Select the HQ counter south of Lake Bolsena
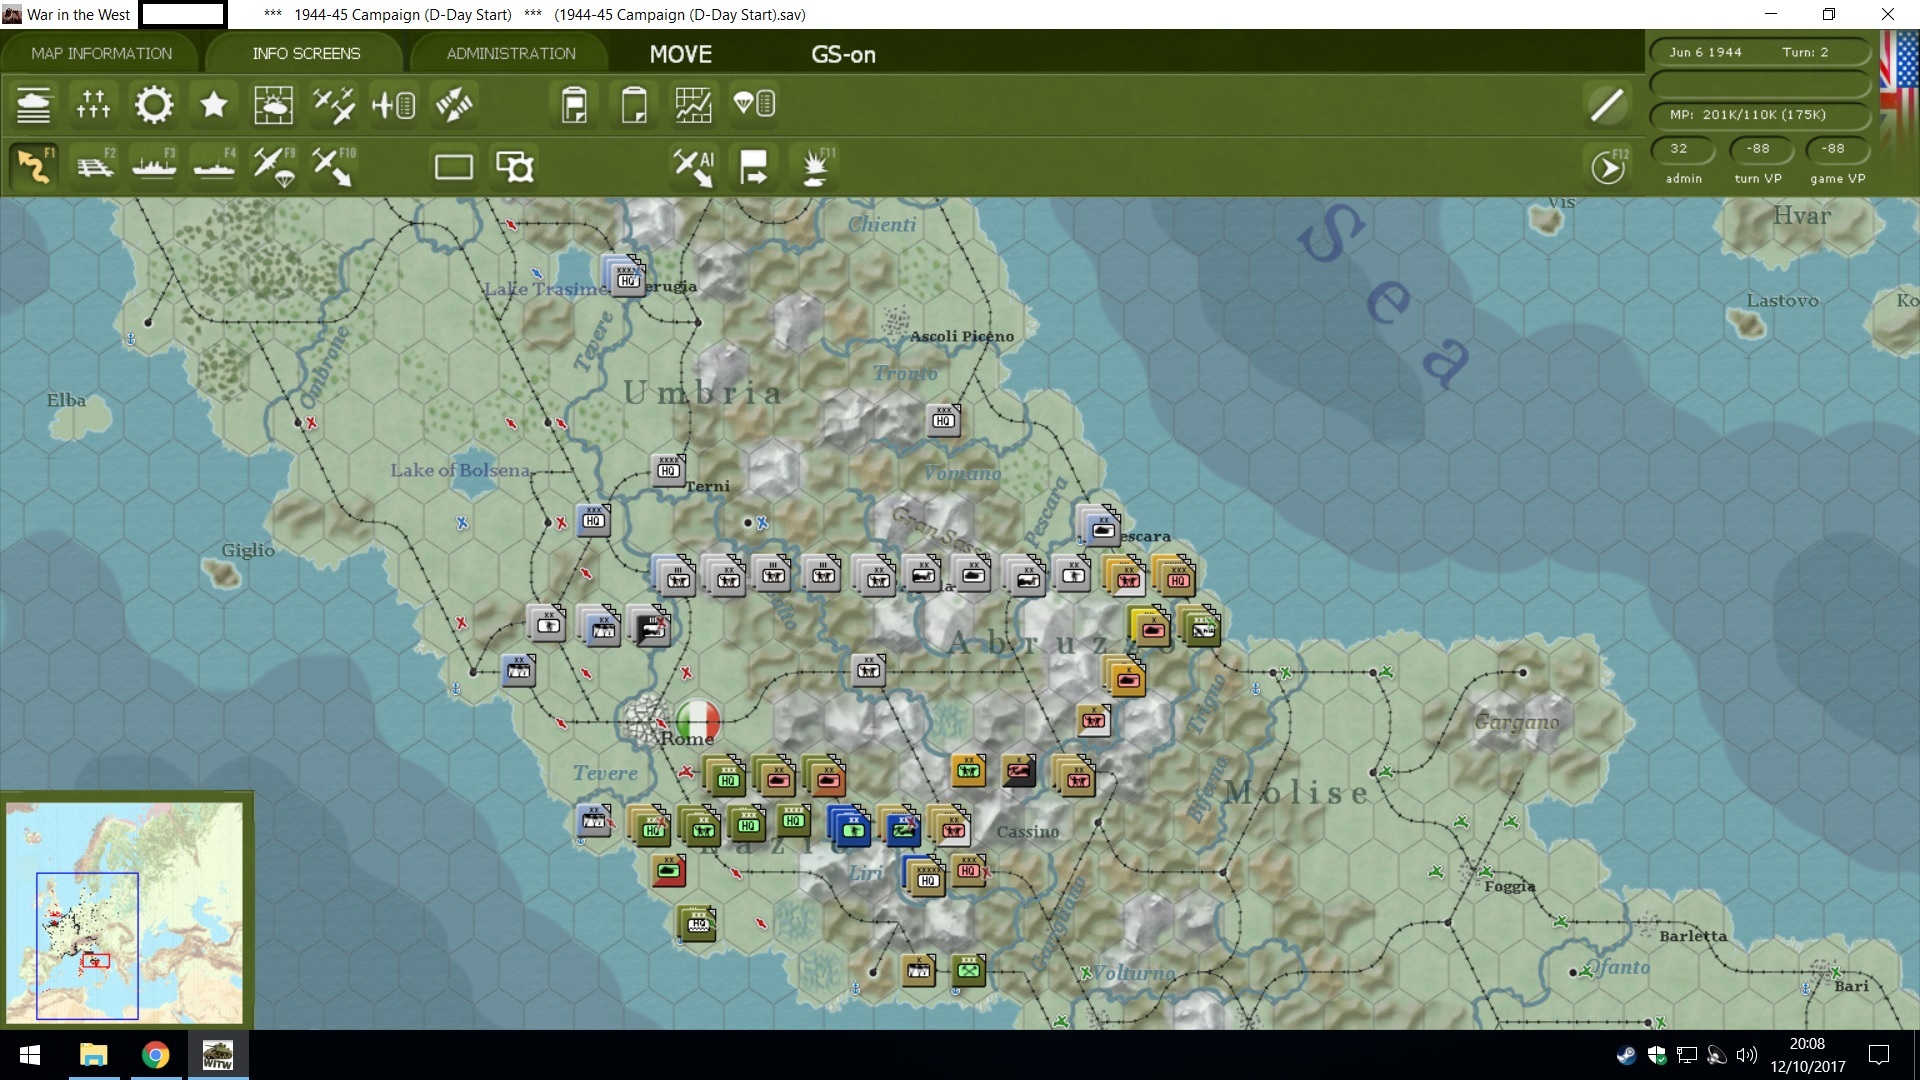 [593, 519]
